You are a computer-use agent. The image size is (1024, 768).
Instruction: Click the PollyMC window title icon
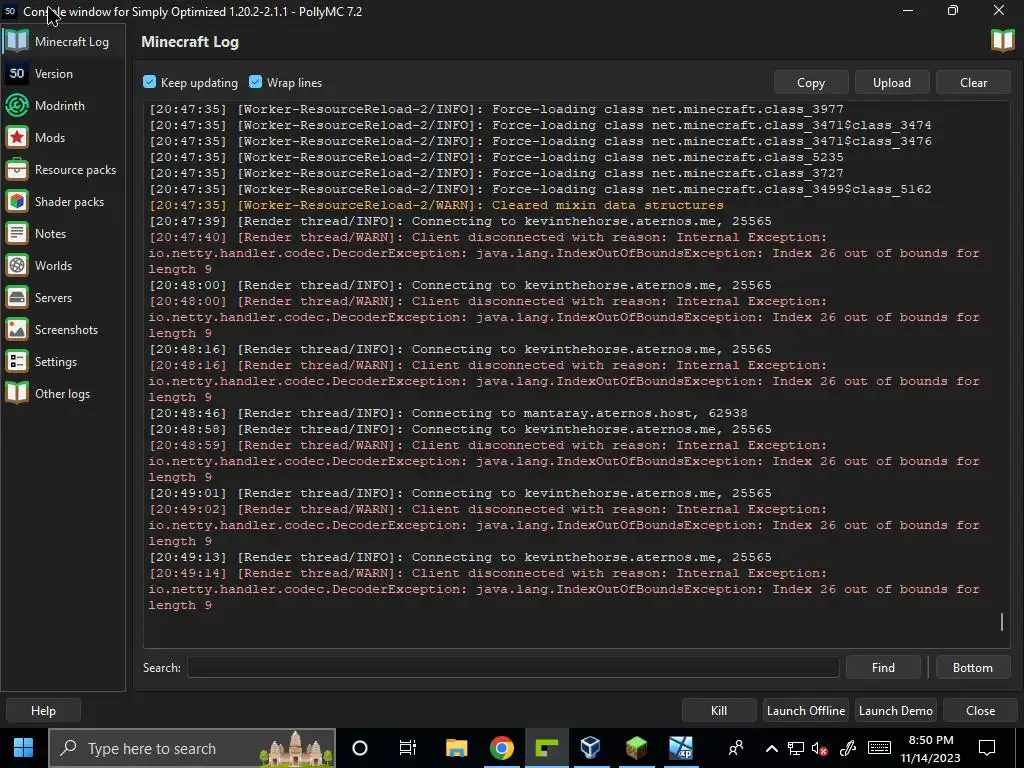pos(10,11)
